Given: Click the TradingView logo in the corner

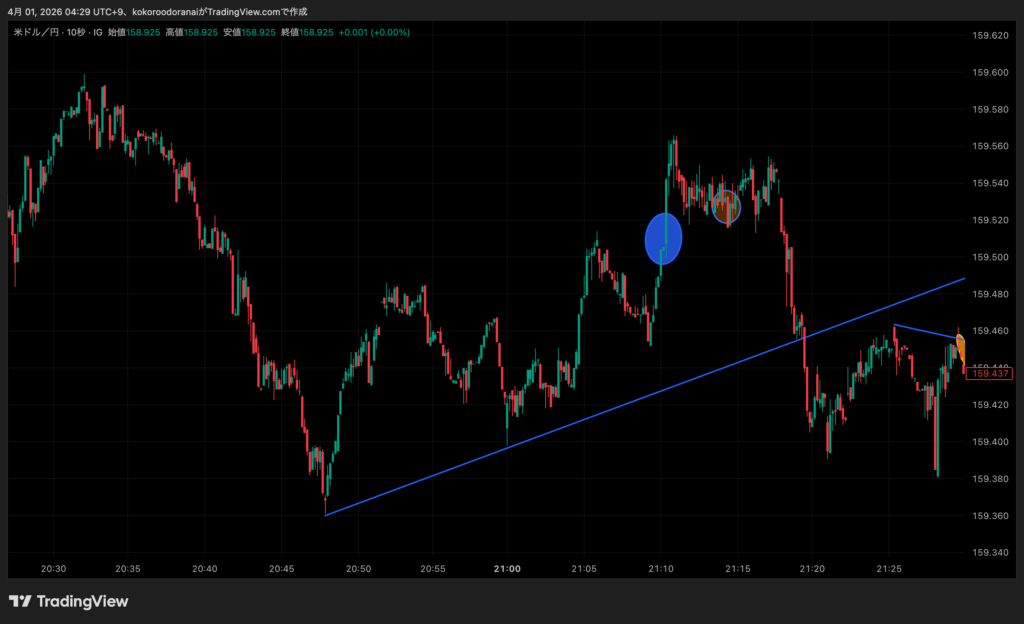Looking at the screenshot, I should tap(69, 601).
